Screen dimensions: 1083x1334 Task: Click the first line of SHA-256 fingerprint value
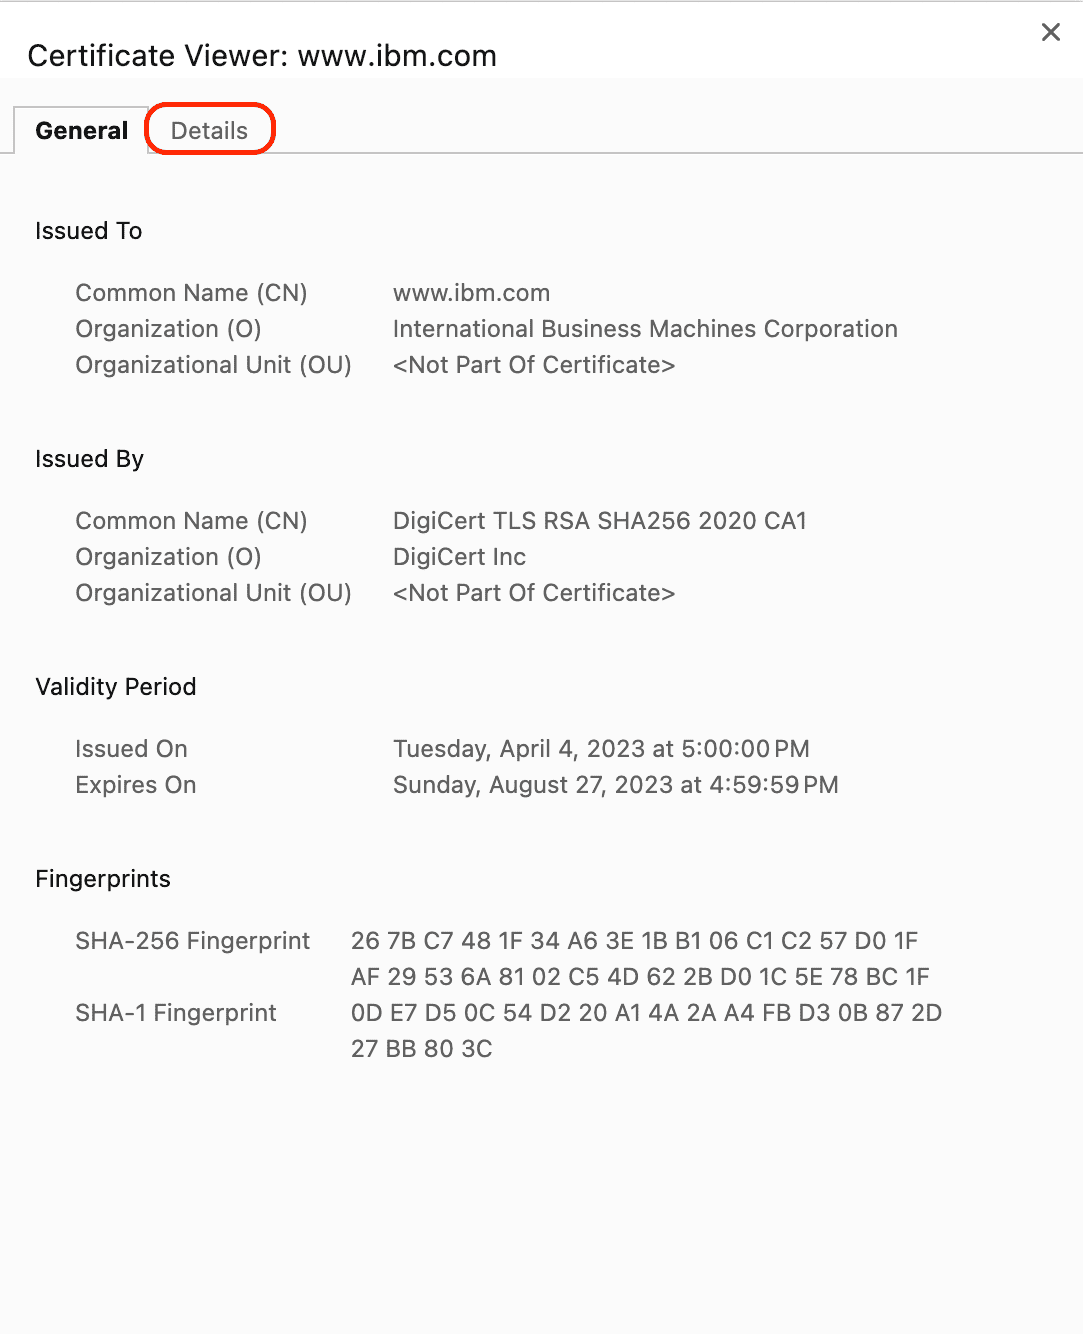634,941
